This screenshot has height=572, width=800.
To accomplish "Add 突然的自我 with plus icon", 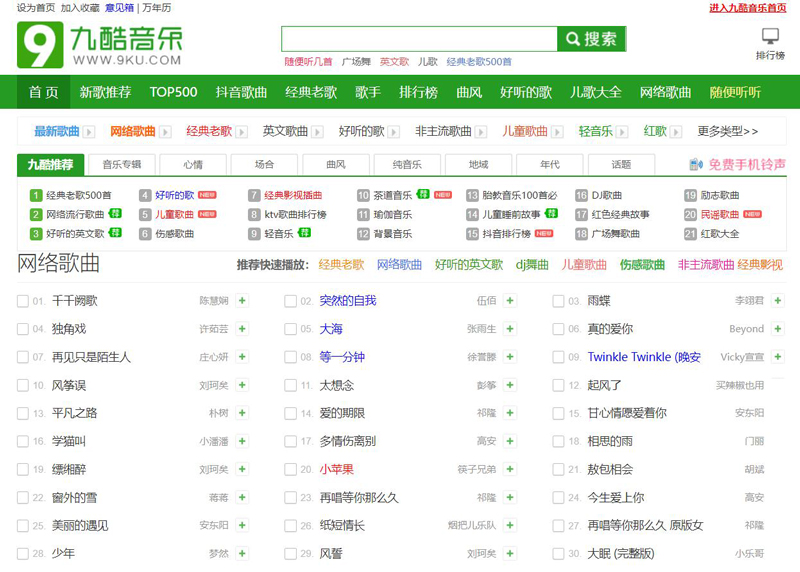I will (510, 301).
